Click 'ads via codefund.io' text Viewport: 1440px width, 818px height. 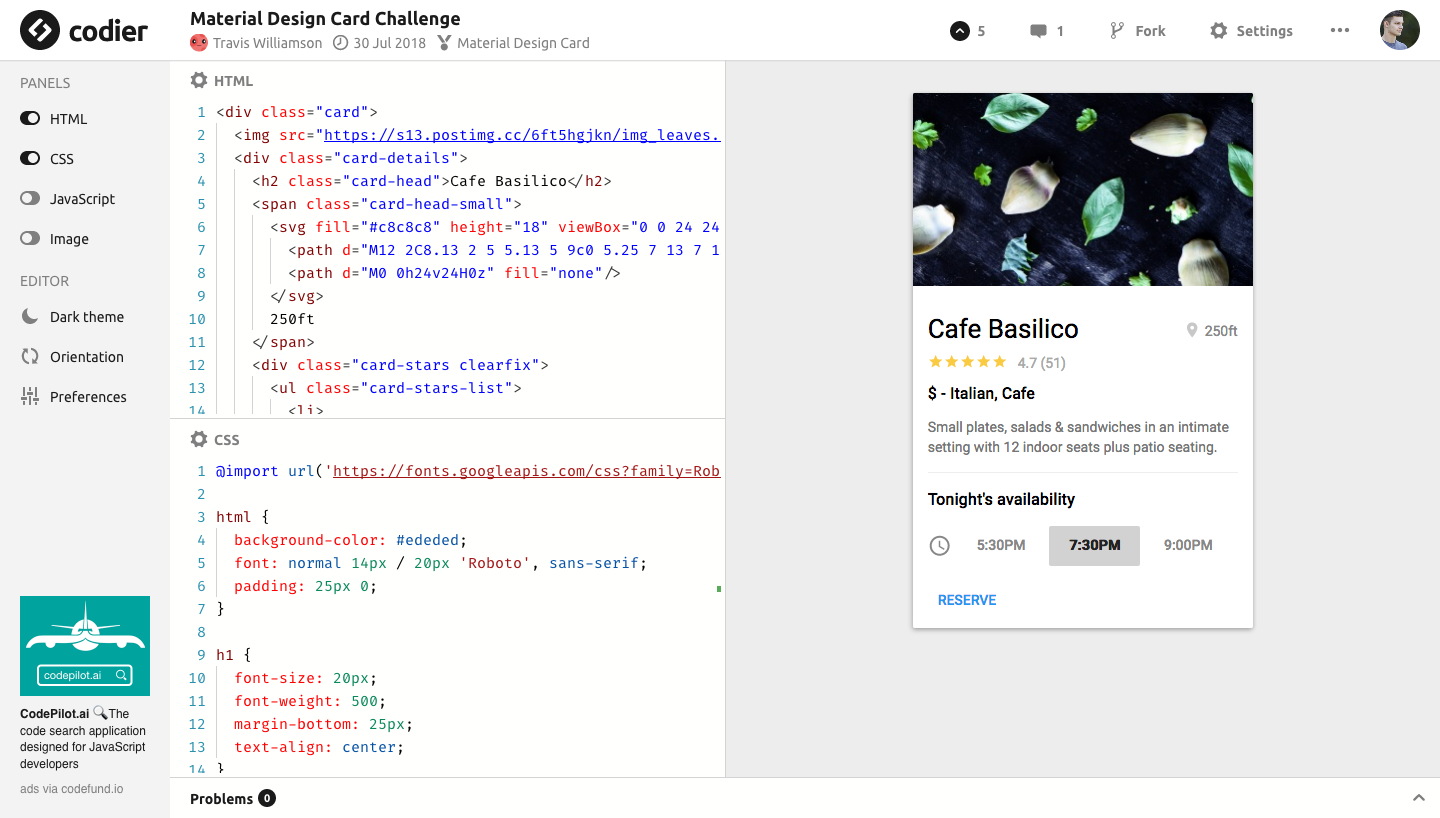(x=72, y=789)
